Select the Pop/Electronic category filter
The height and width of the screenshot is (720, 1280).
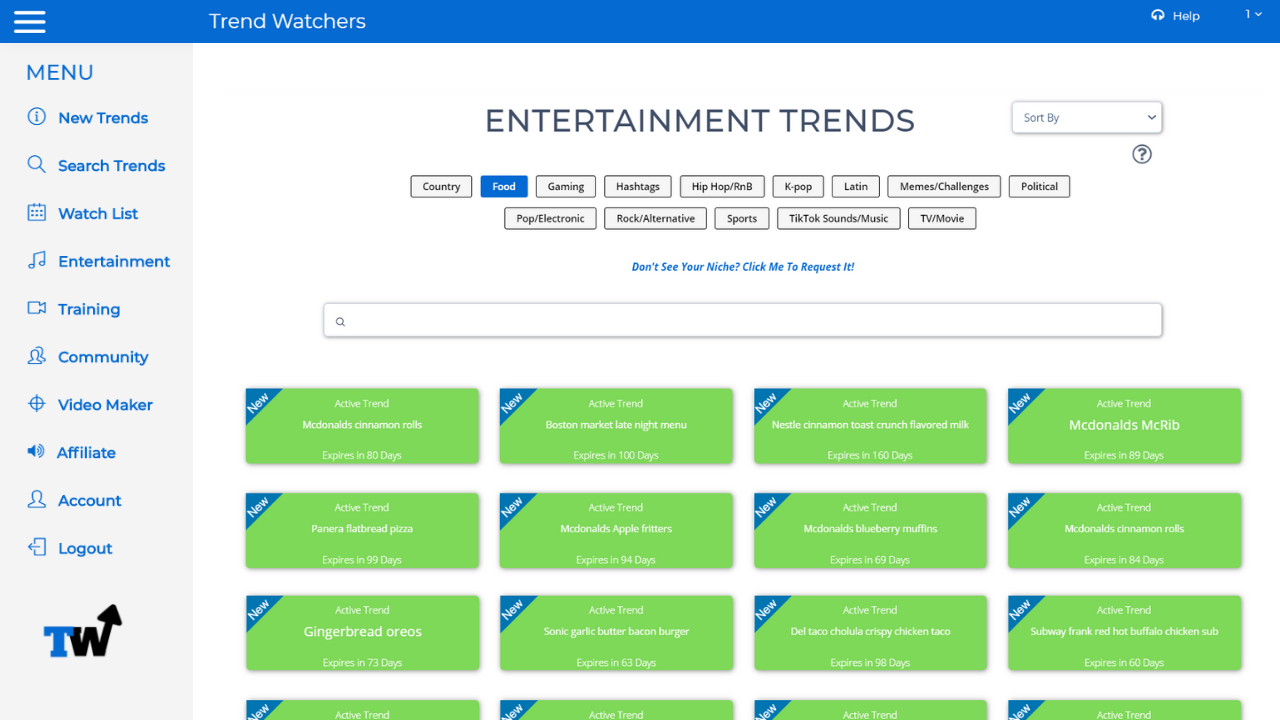(550, 218)
